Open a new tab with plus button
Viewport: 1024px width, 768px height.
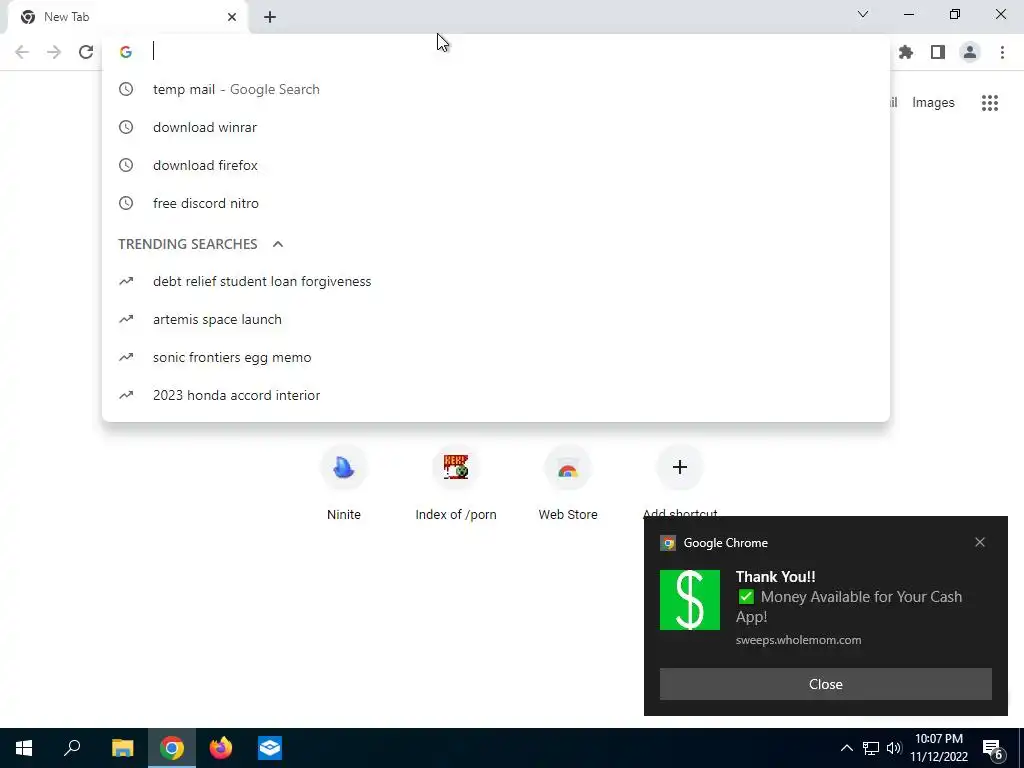click(270, 17)
